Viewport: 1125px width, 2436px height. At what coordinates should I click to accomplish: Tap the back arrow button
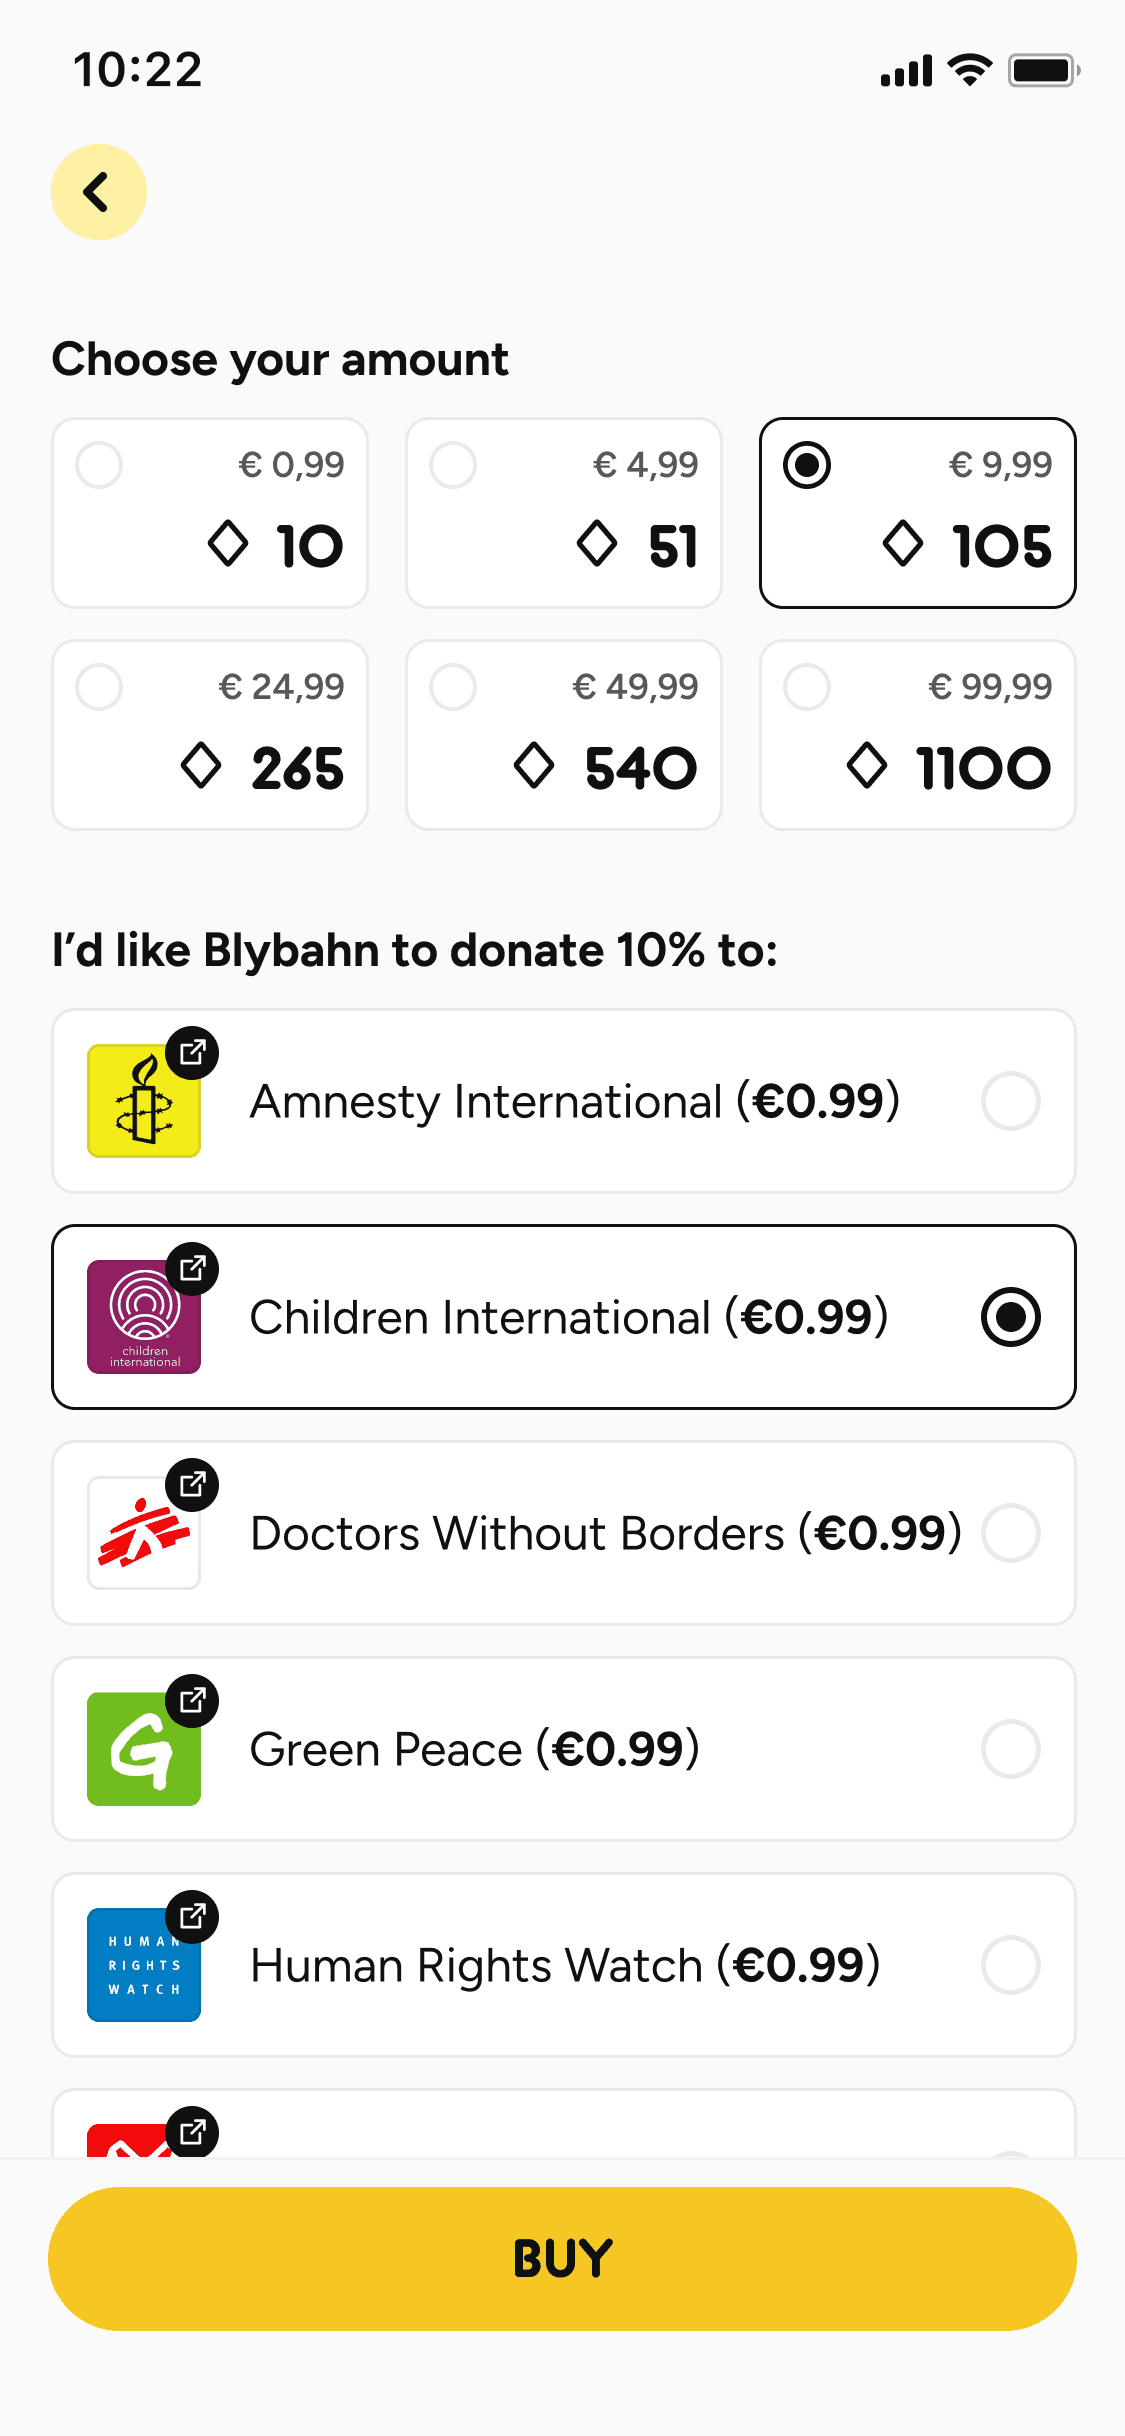[98, 192]
